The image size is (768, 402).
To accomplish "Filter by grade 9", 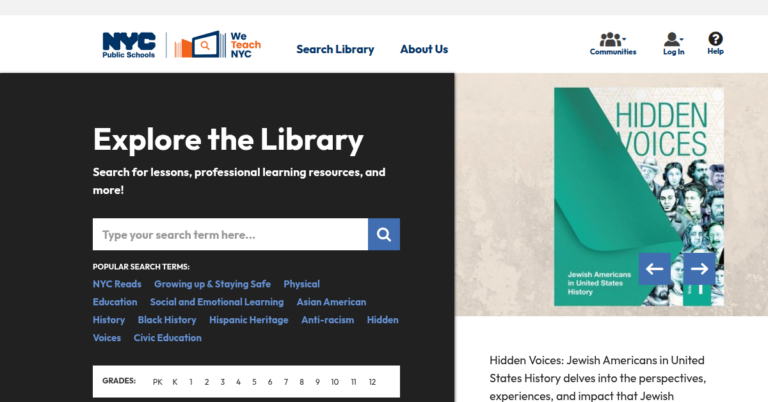I will click(x=317, y=382).
